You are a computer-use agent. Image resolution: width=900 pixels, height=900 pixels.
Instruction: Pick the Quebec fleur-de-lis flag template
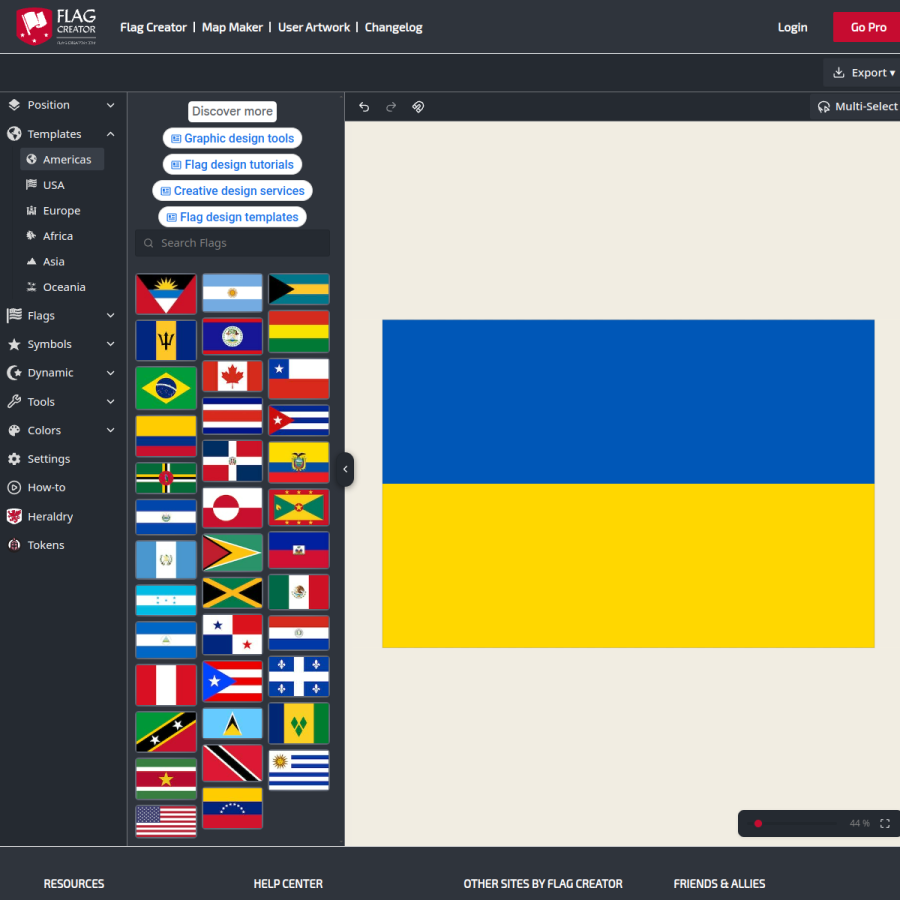point(298,676)
